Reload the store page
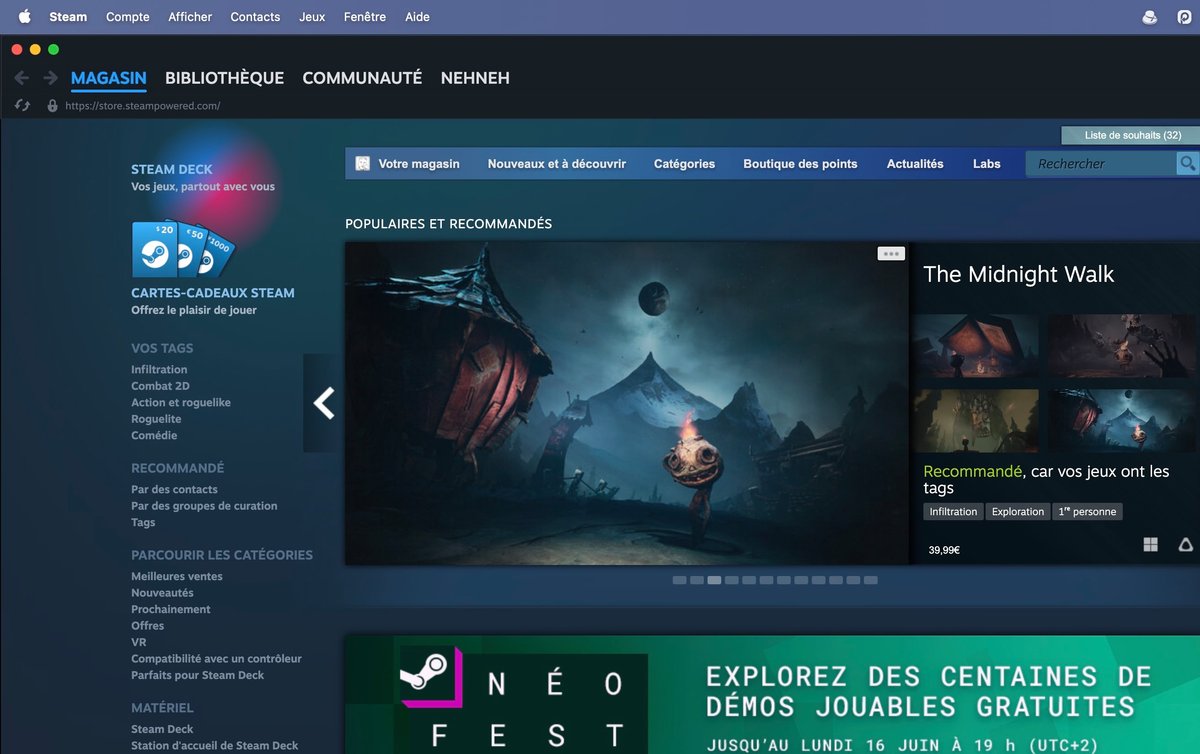This screenshot has width=1200, height=754. [x=22, y=105]
